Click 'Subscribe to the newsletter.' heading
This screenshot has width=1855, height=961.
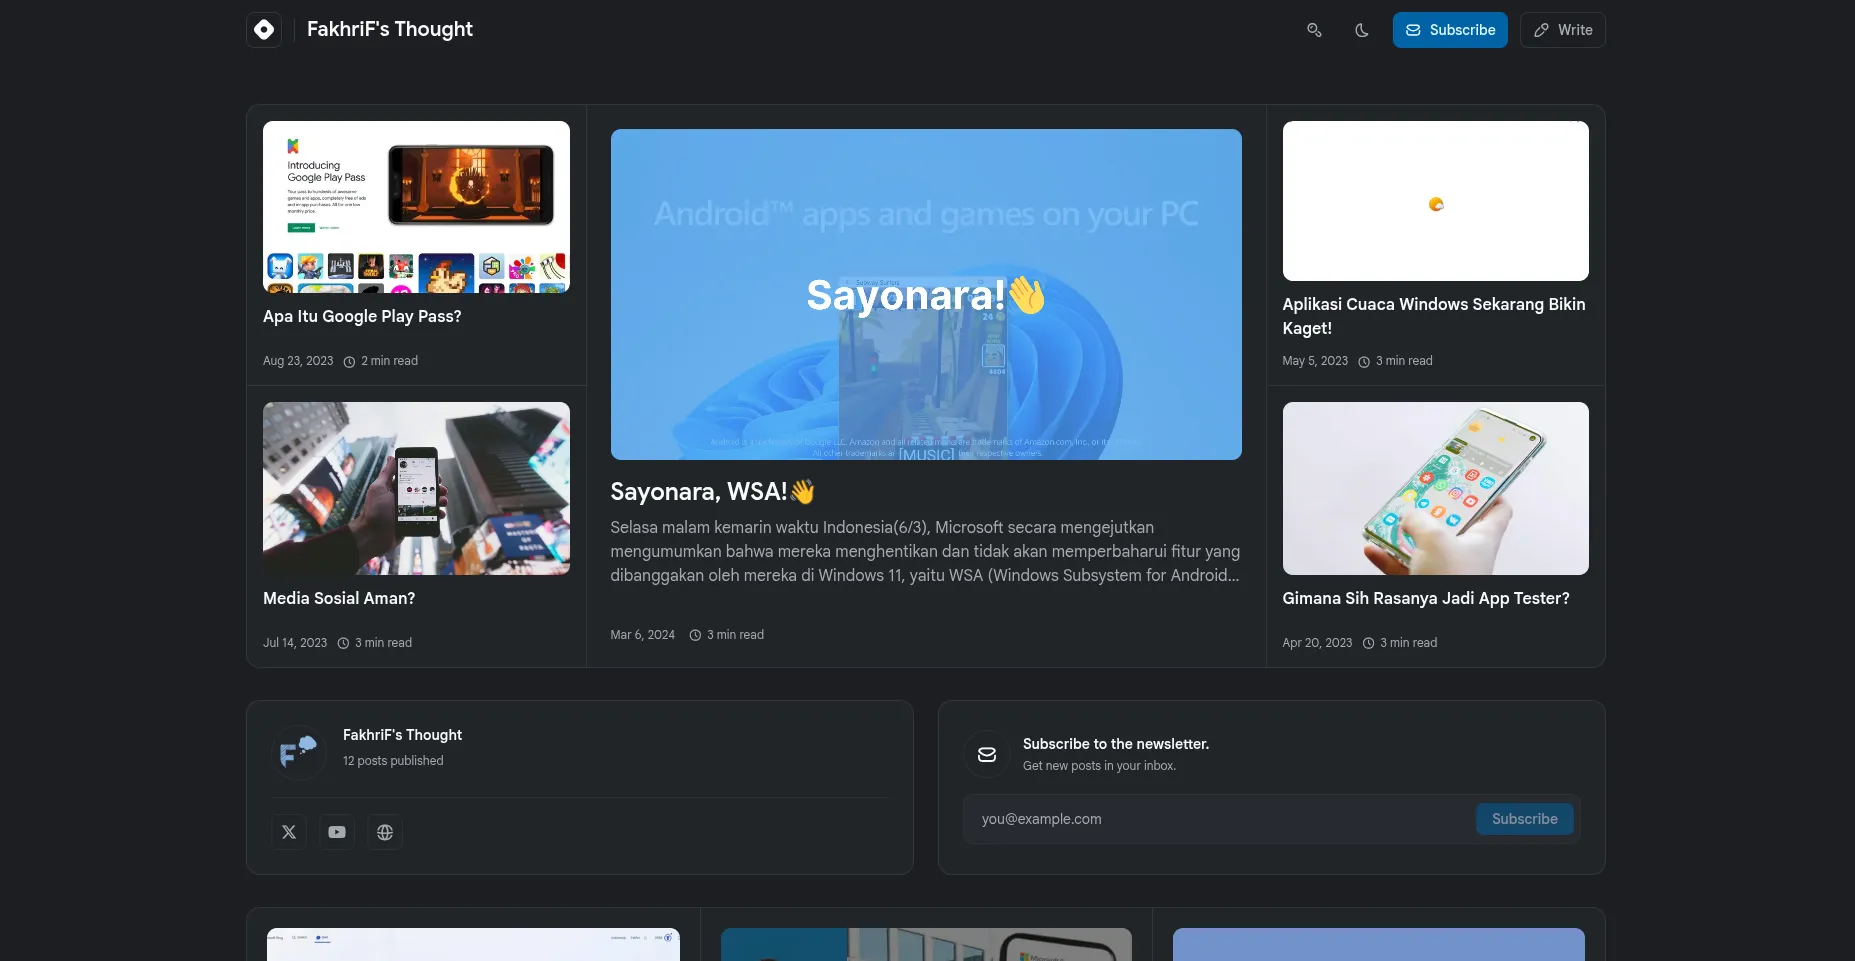pos(1116,744)
